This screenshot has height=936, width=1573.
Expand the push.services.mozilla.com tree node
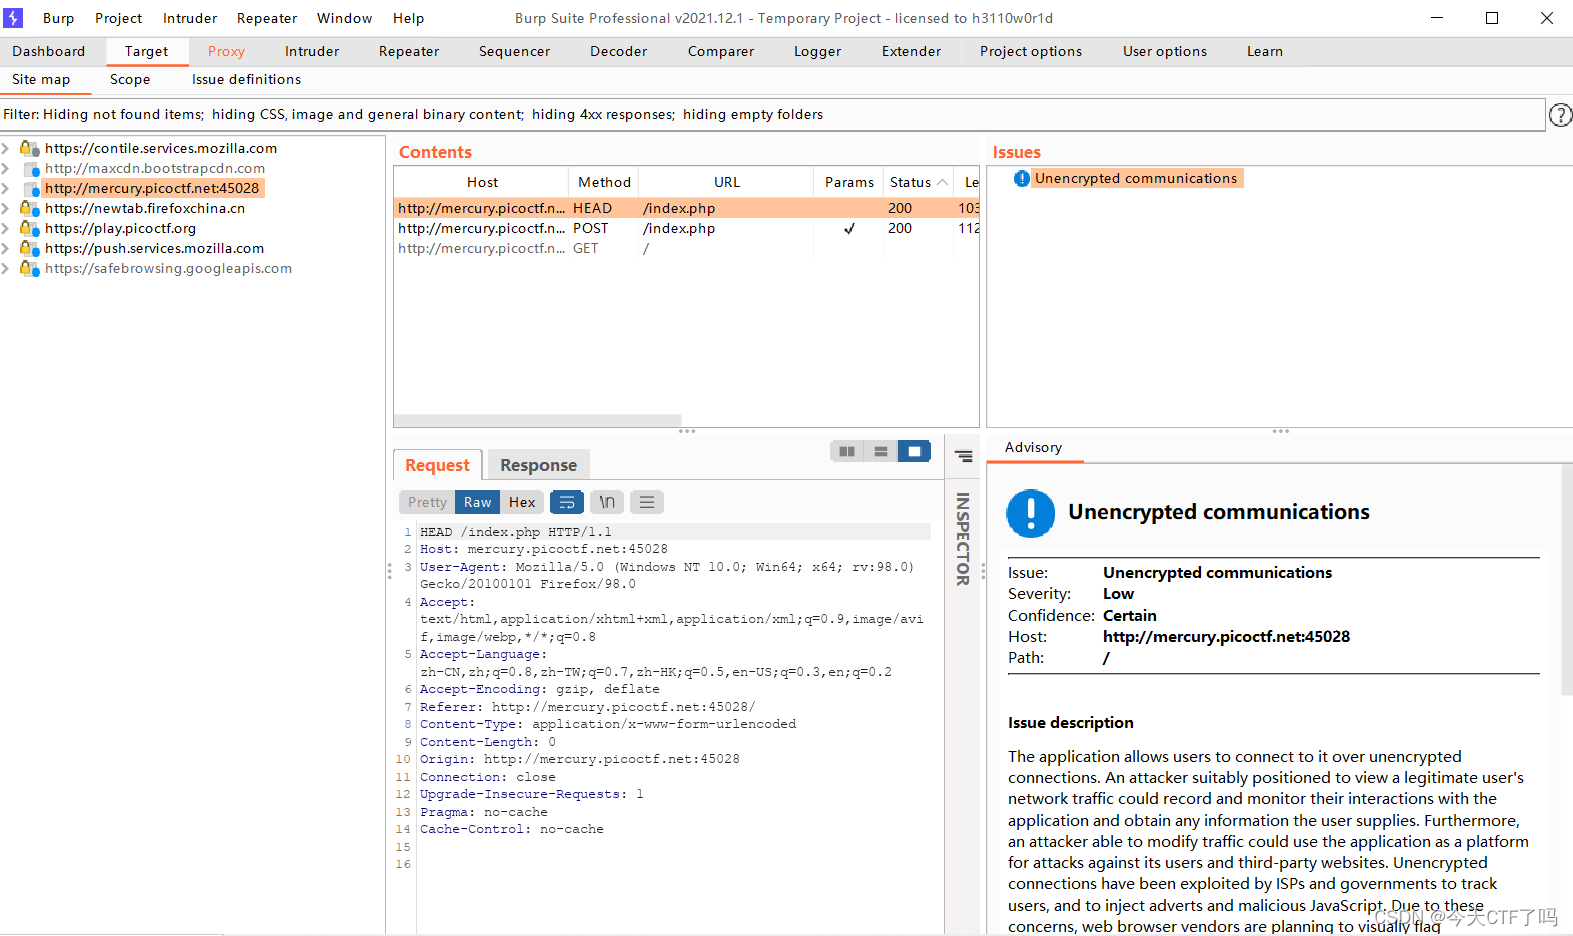[x=6, y=248]
